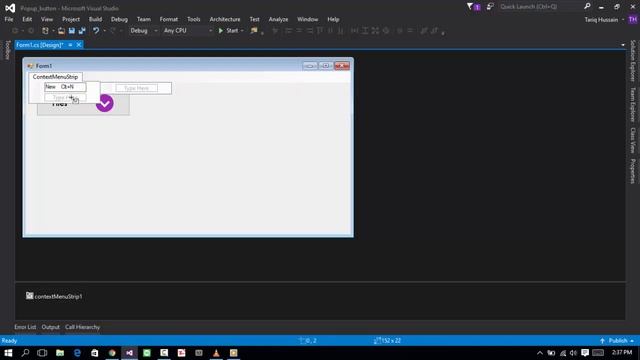640x360 pixels.
Task: Click the Visual Studio logo icon
Action: (x=10, y=8)
